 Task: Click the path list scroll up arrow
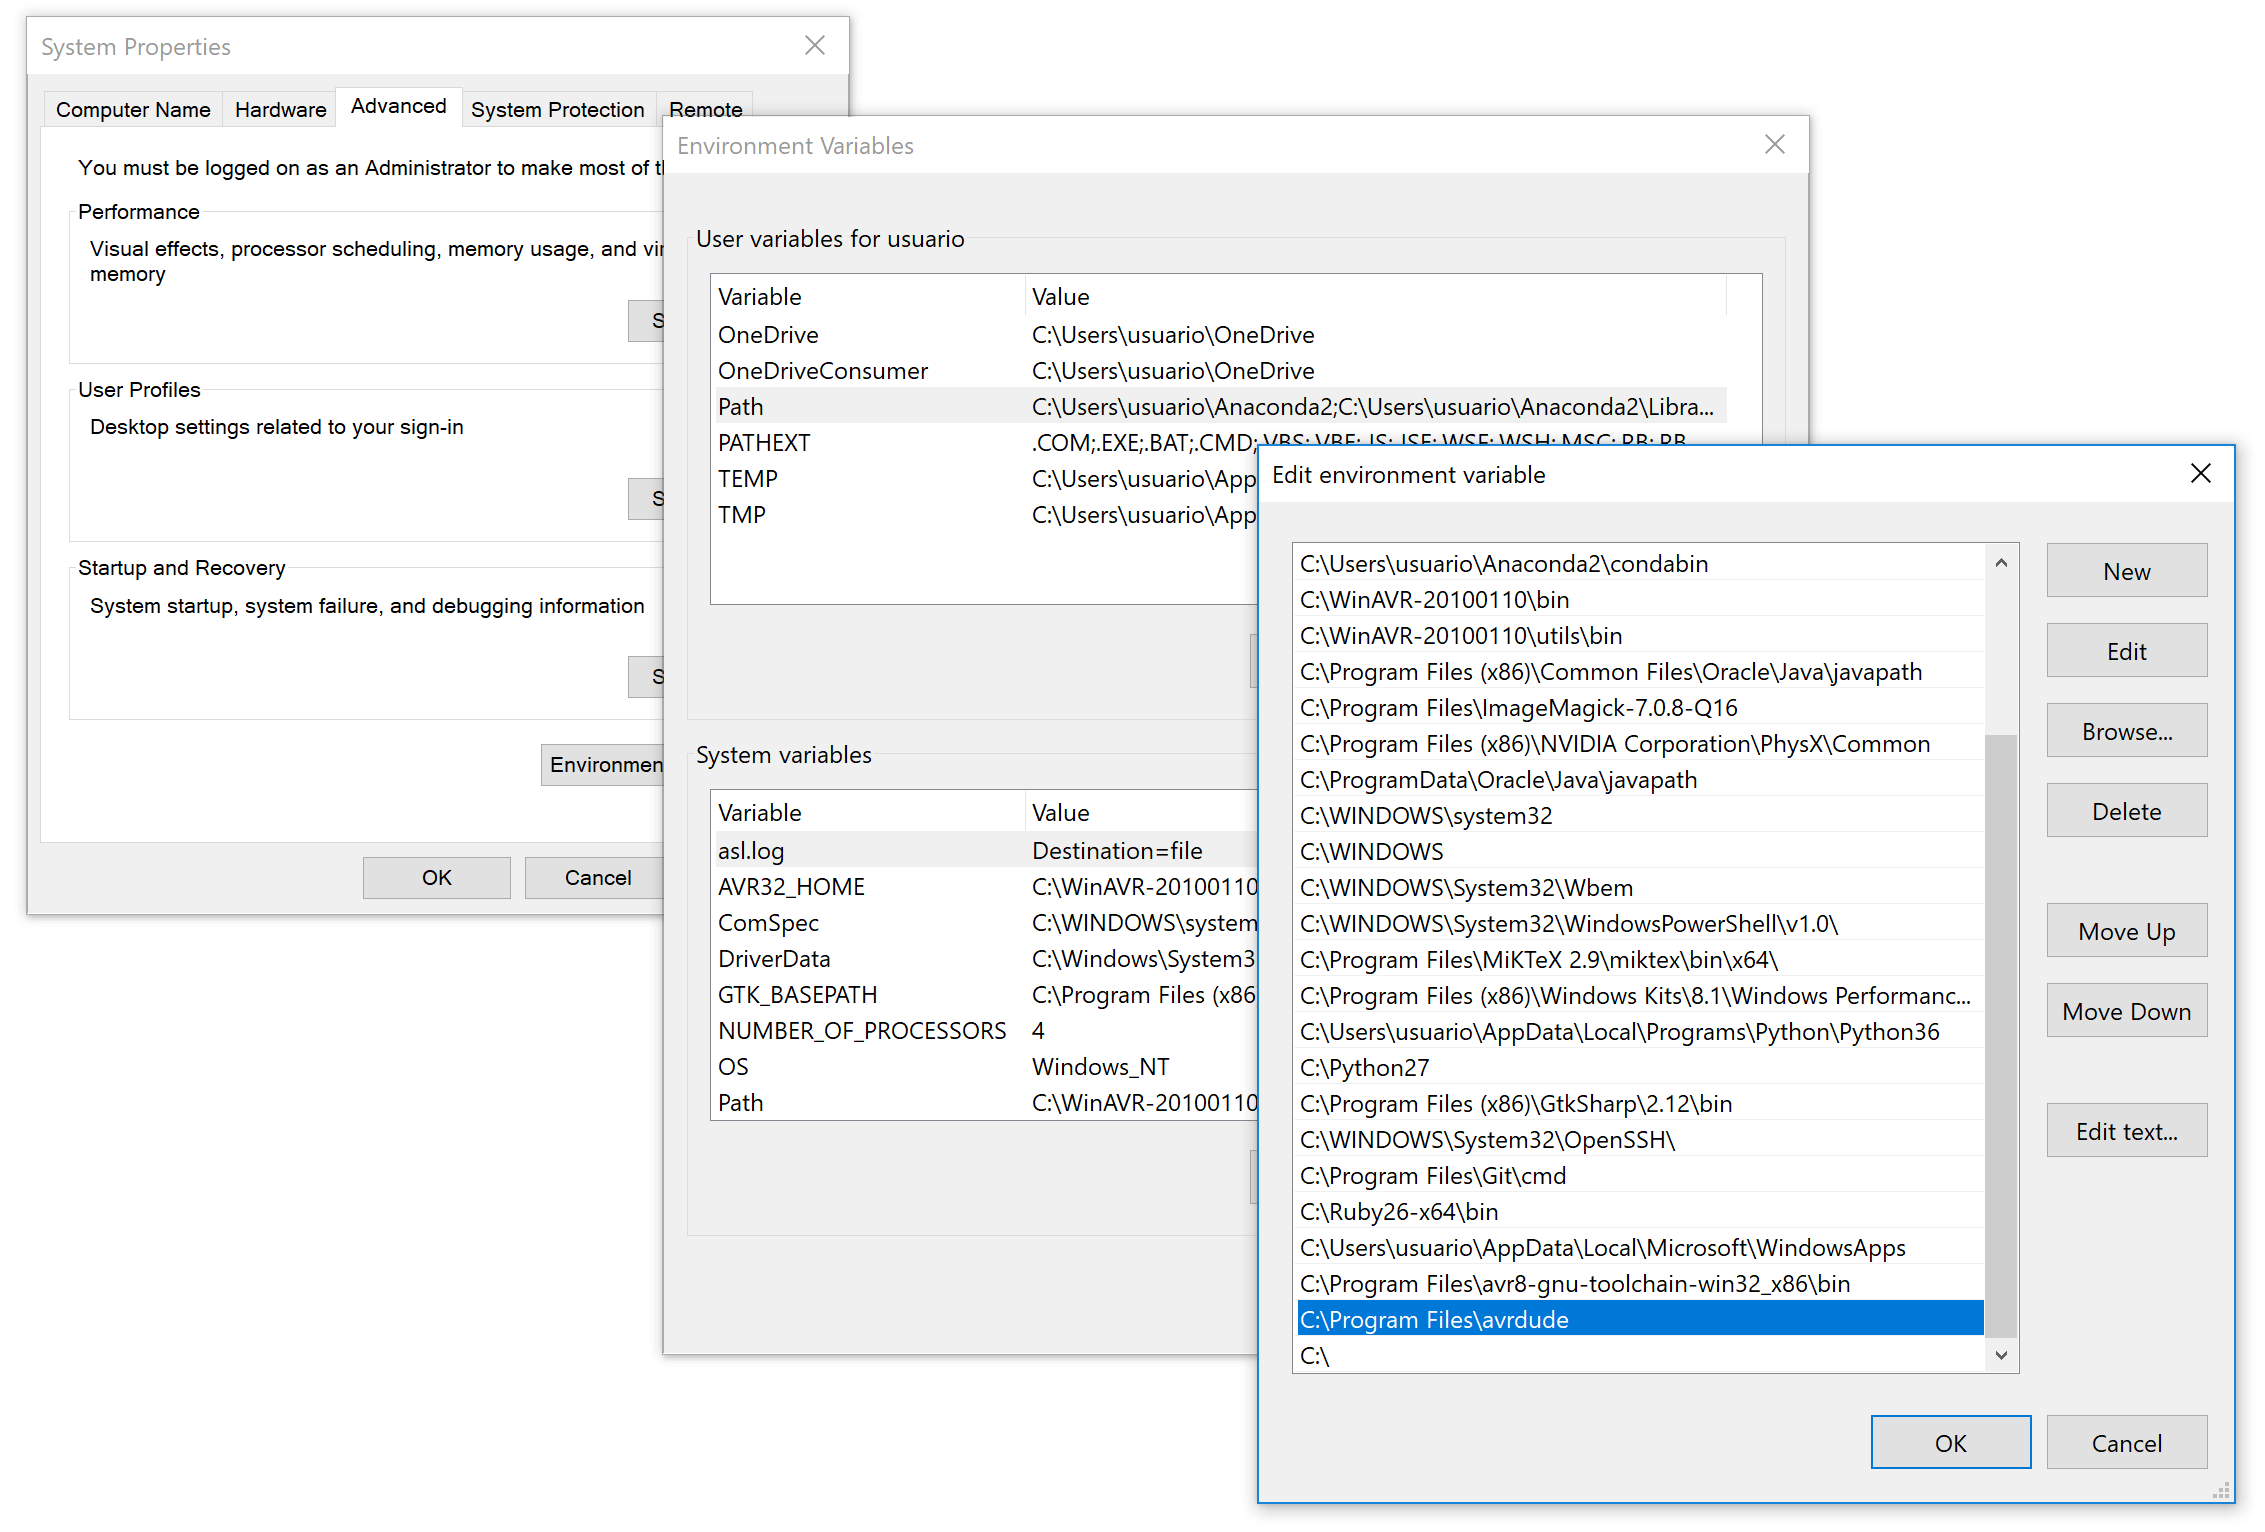[2001, 563]
